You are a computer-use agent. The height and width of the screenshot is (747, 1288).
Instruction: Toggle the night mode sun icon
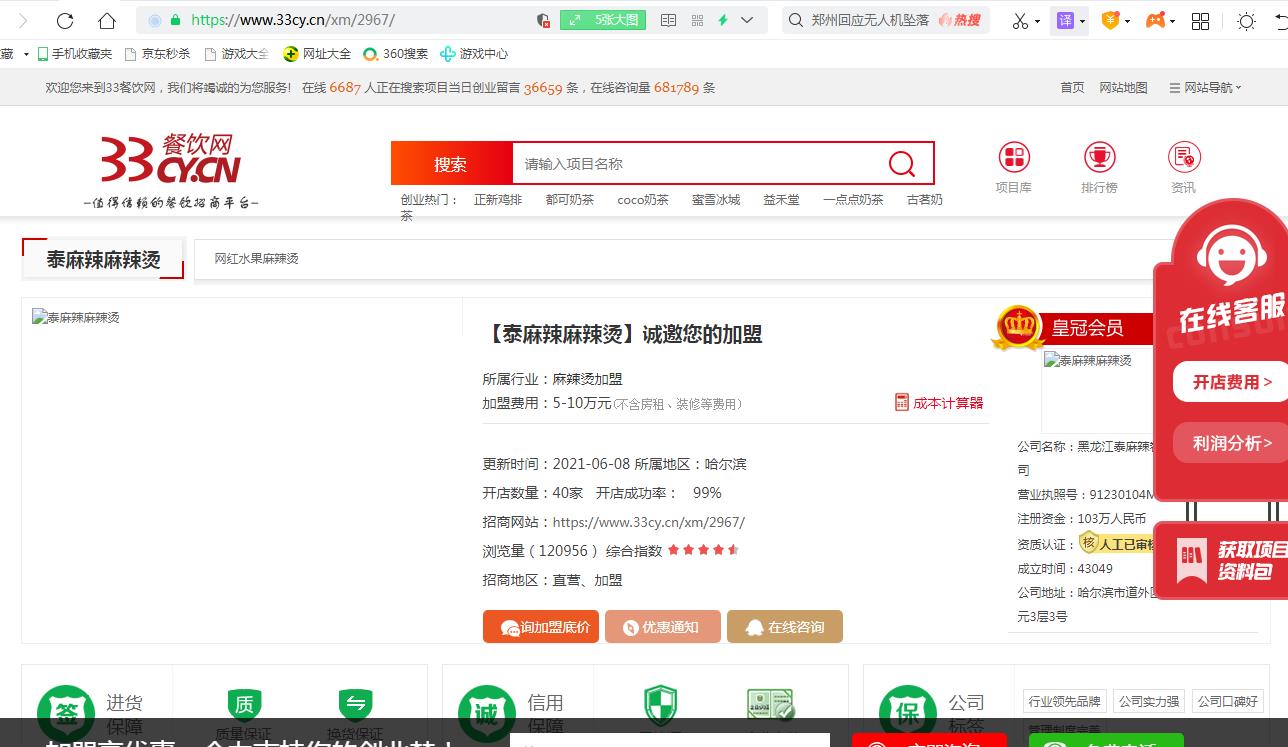click(x=1246, y=20)
